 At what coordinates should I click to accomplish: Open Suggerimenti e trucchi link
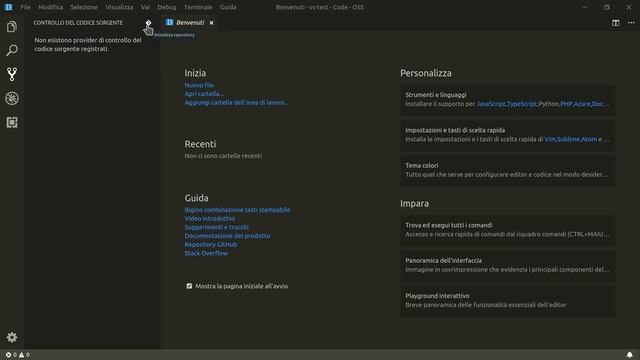(216, 227)
